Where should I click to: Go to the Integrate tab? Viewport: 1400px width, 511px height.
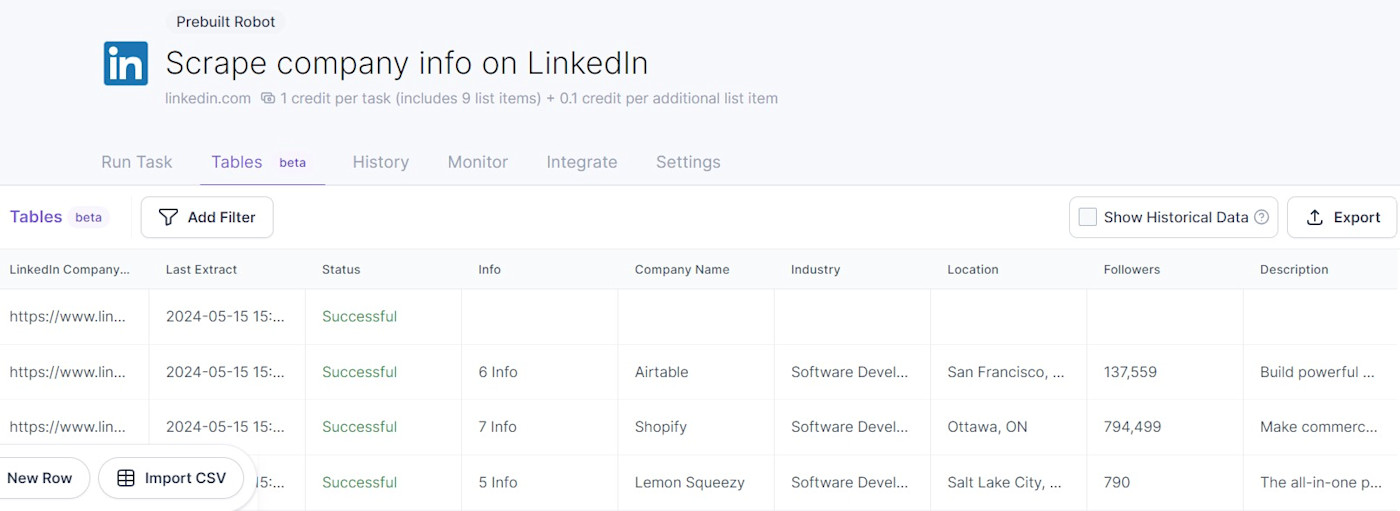pyautogui.click(x=581, y=162)
